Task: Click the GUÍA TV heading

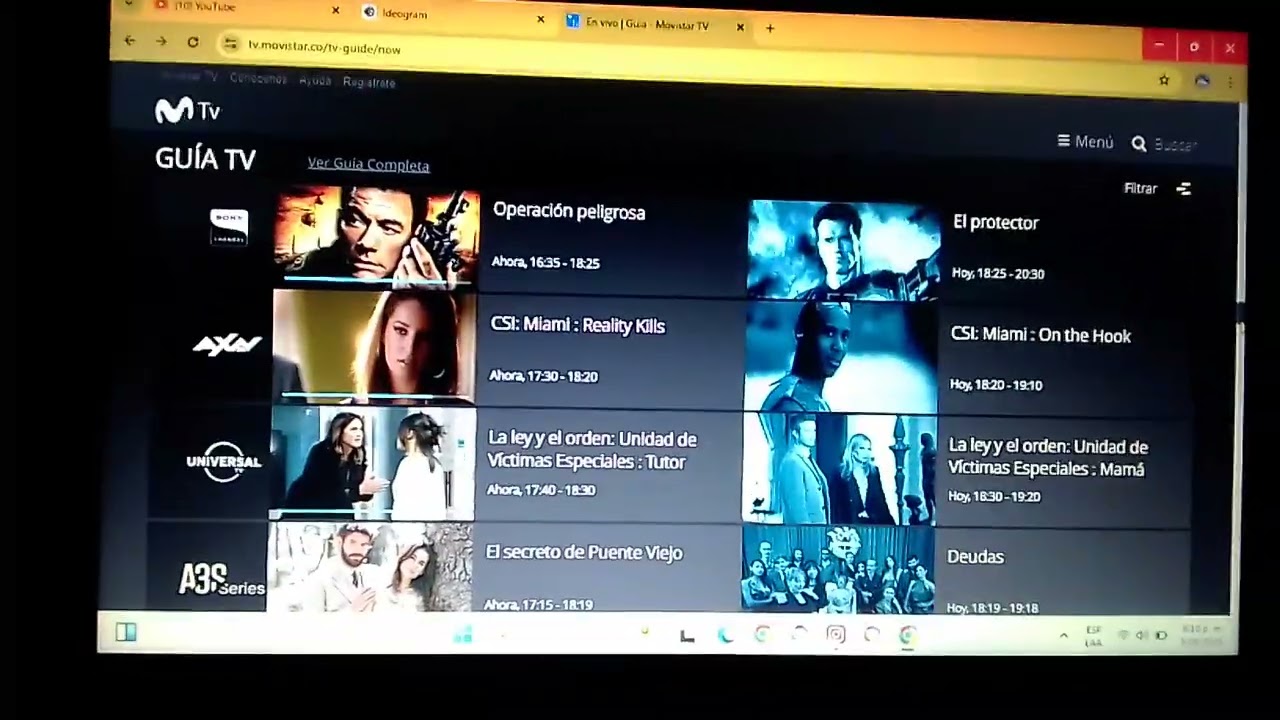Action: [x=205, y=159]
